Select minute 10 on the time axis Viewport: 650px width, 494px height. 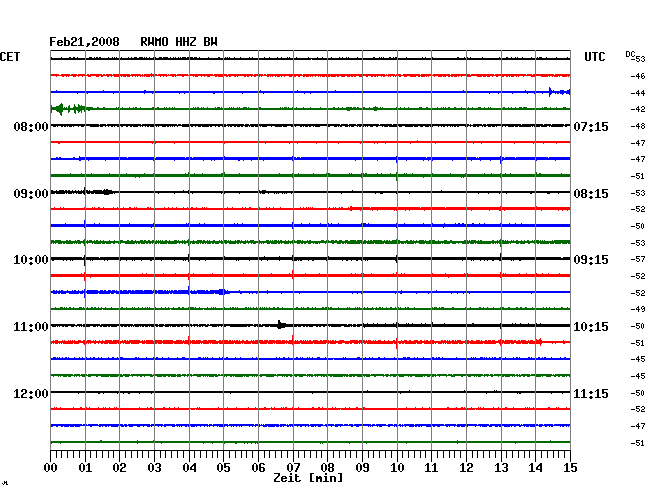397,467
